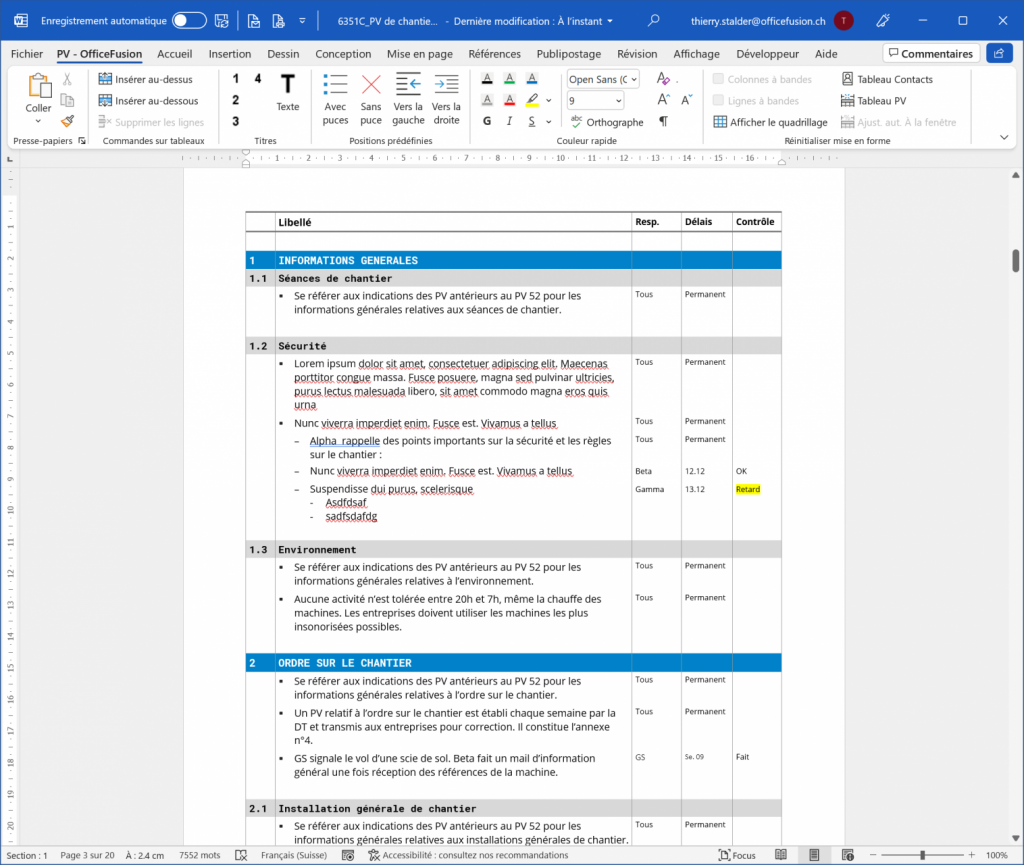The height and width of the screenshot is (865, 1024).
Task: Expand Dernière modification dropdown
Action: (x=610, y=21)
